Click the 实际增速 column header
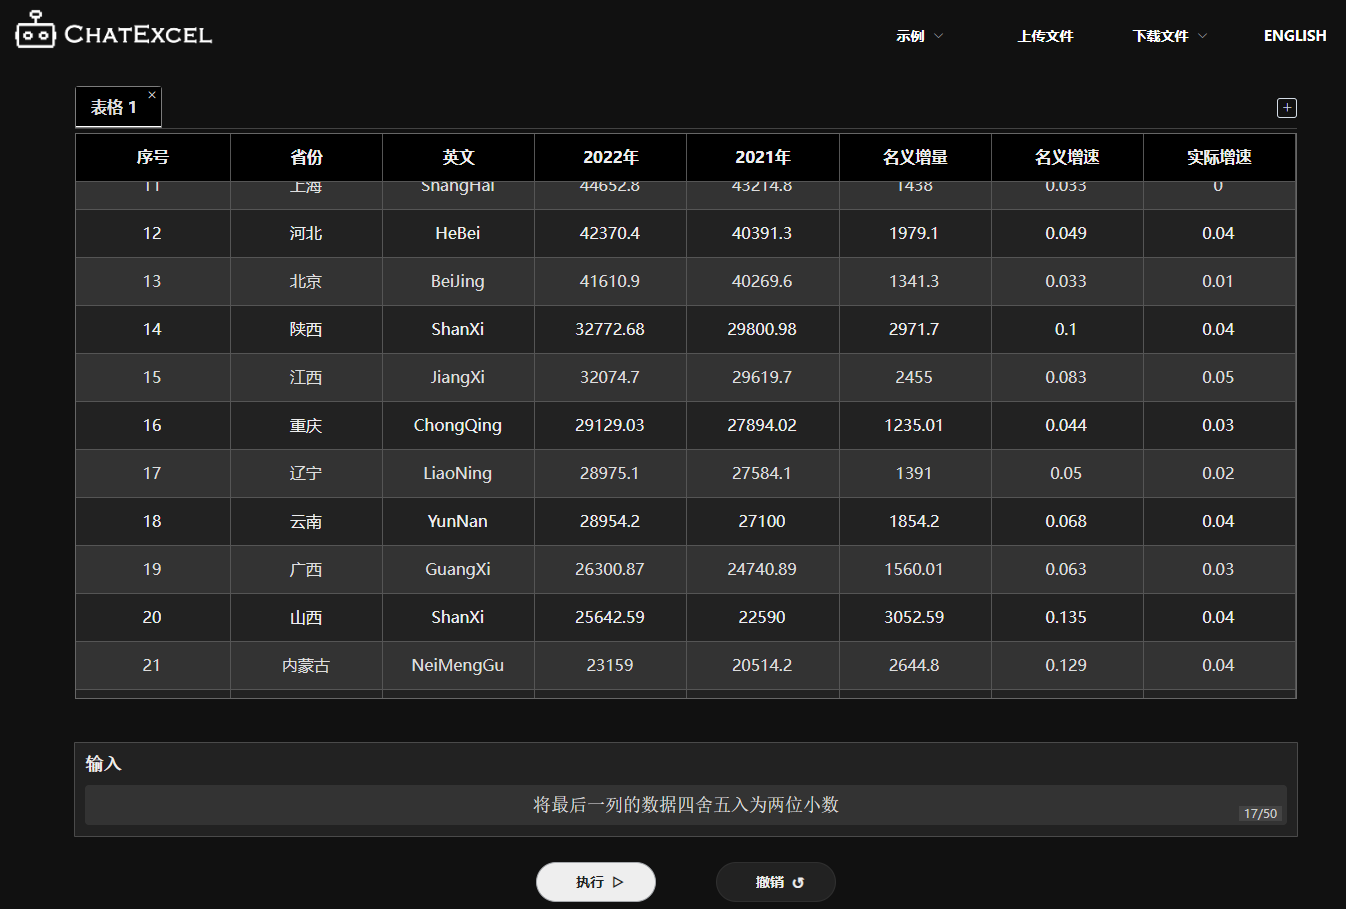 (1219, 157)
